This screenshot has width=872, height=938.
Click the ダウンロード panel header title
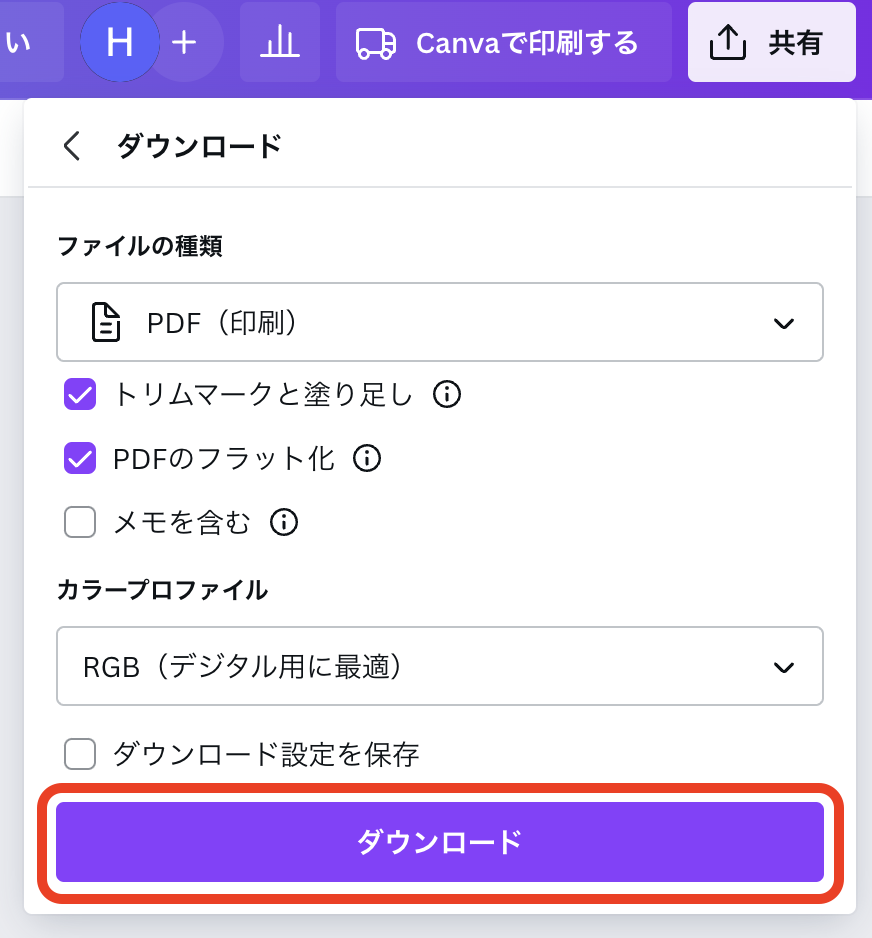tap(200, 146)
